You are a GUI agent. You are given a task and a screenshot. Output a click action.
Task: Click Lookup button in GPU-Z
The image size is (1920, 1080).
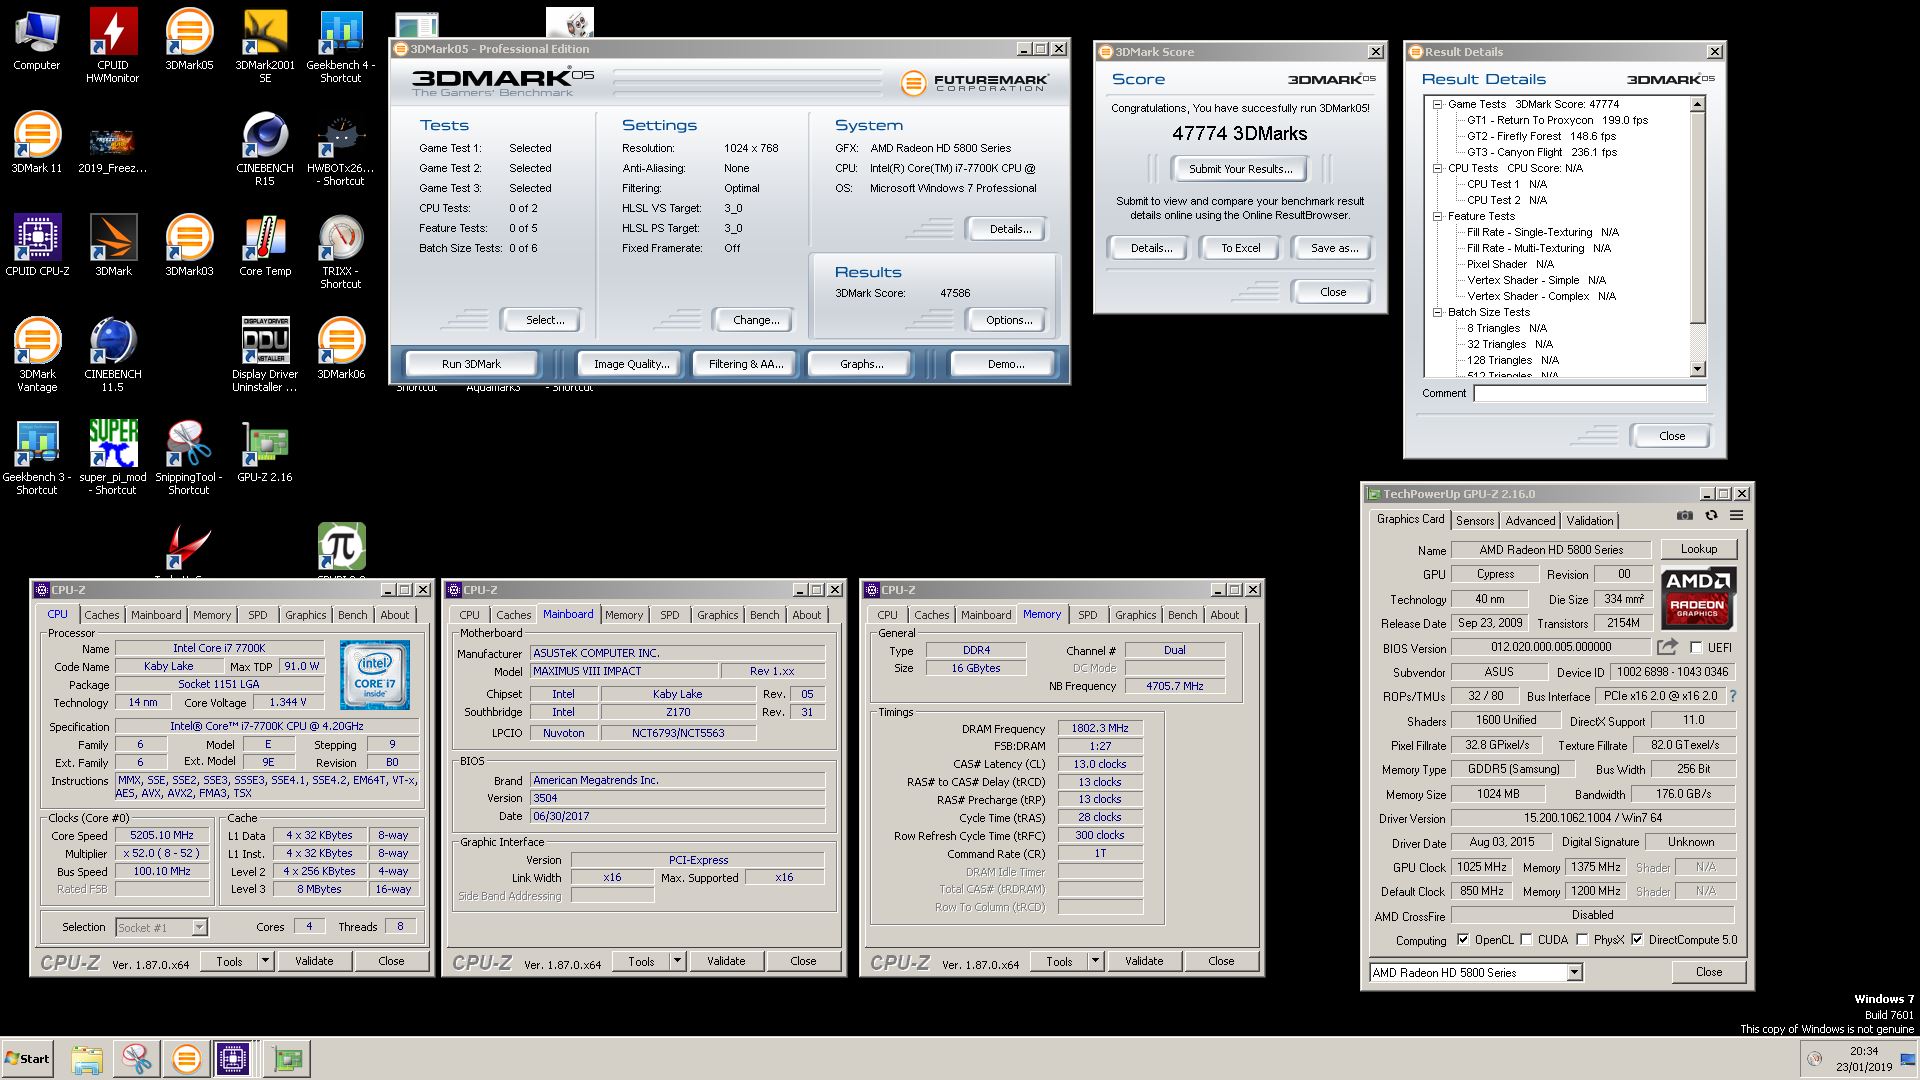1698,549
